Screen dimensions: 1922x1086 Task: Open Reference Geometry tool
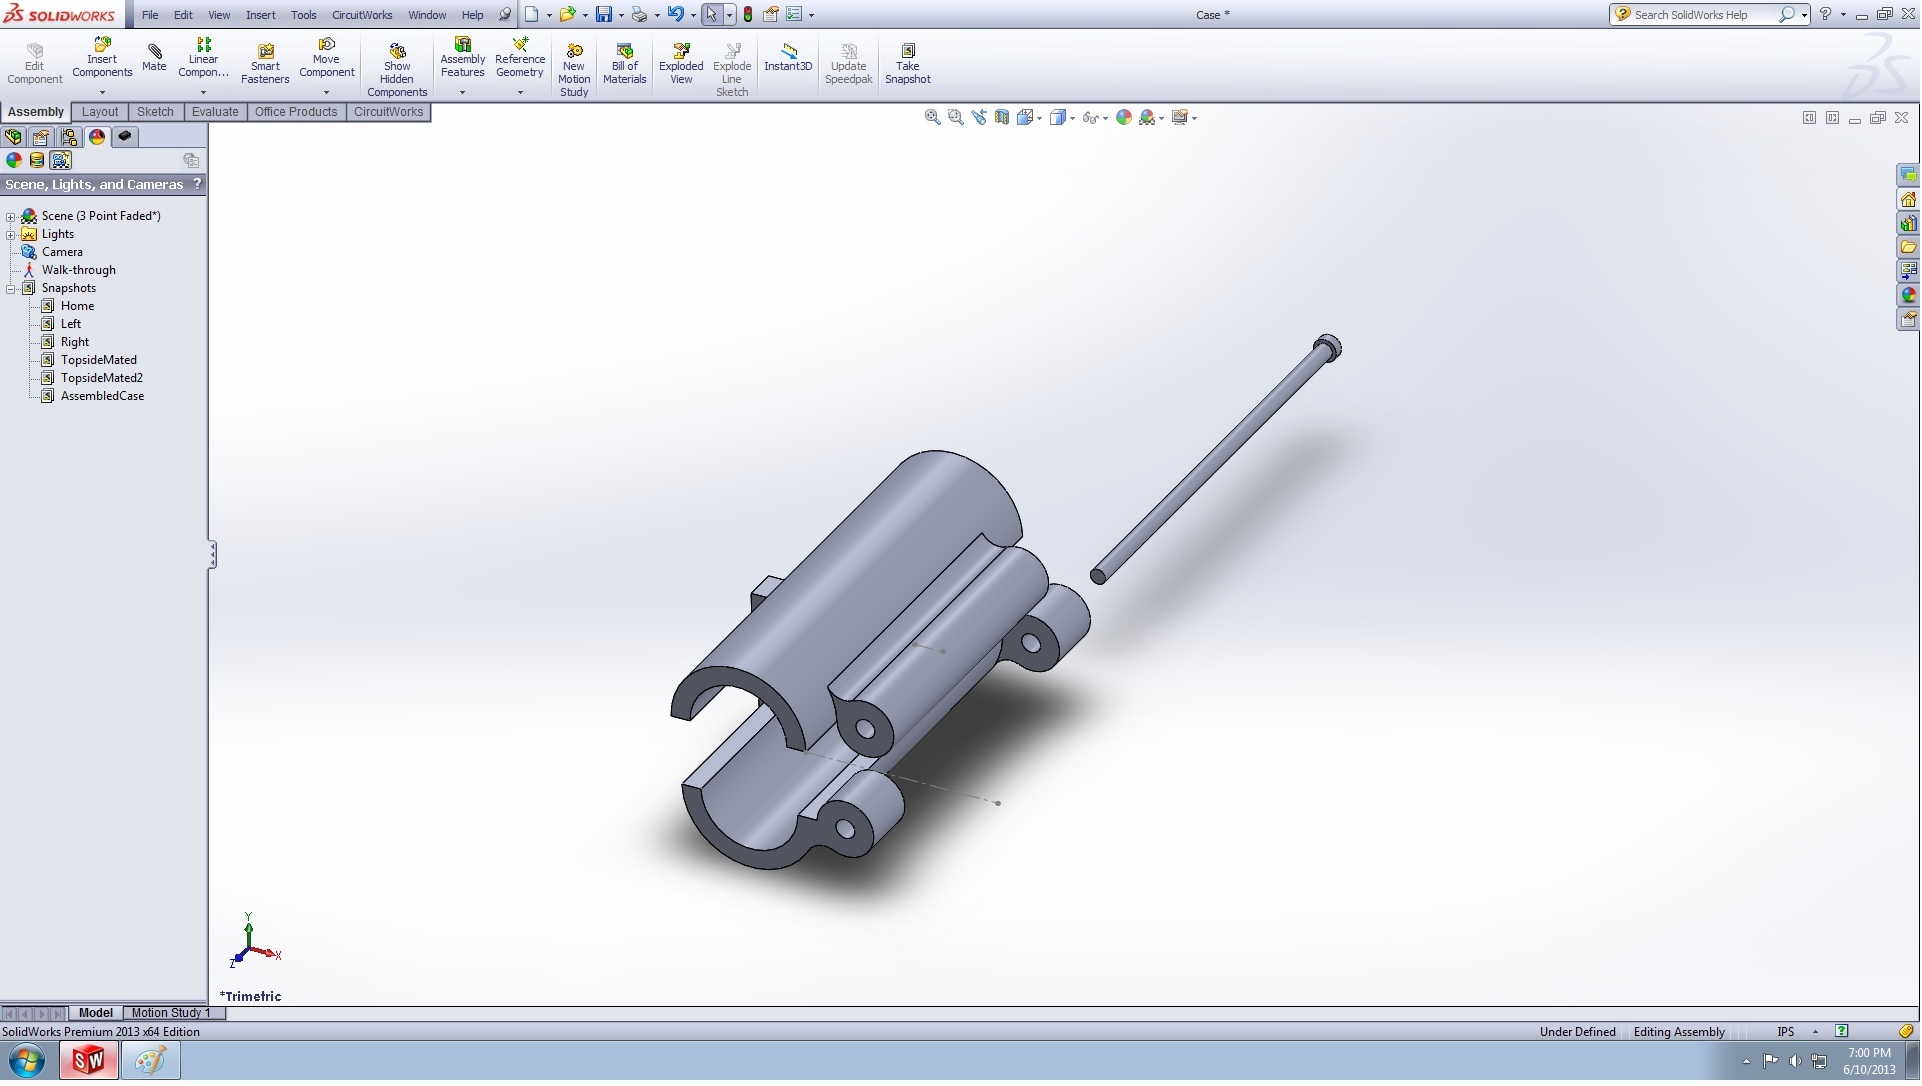520,58
